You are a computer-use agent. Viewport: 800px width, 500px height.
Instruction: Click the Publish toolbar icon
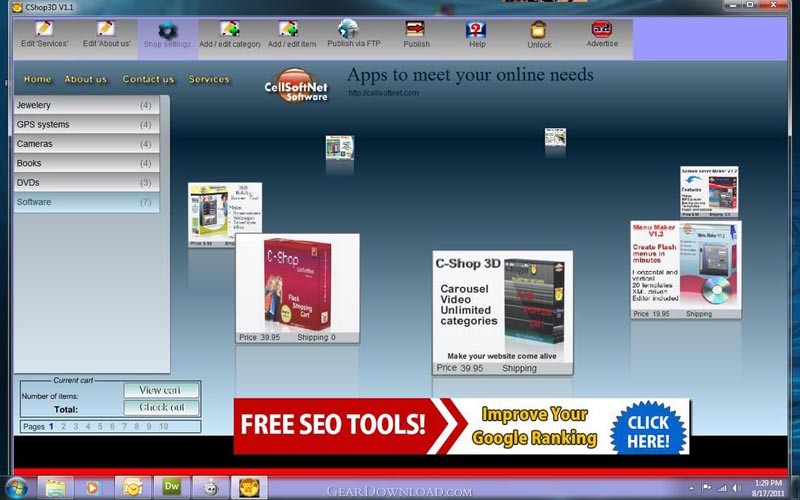pyautogui.click(x=415, y=29)
